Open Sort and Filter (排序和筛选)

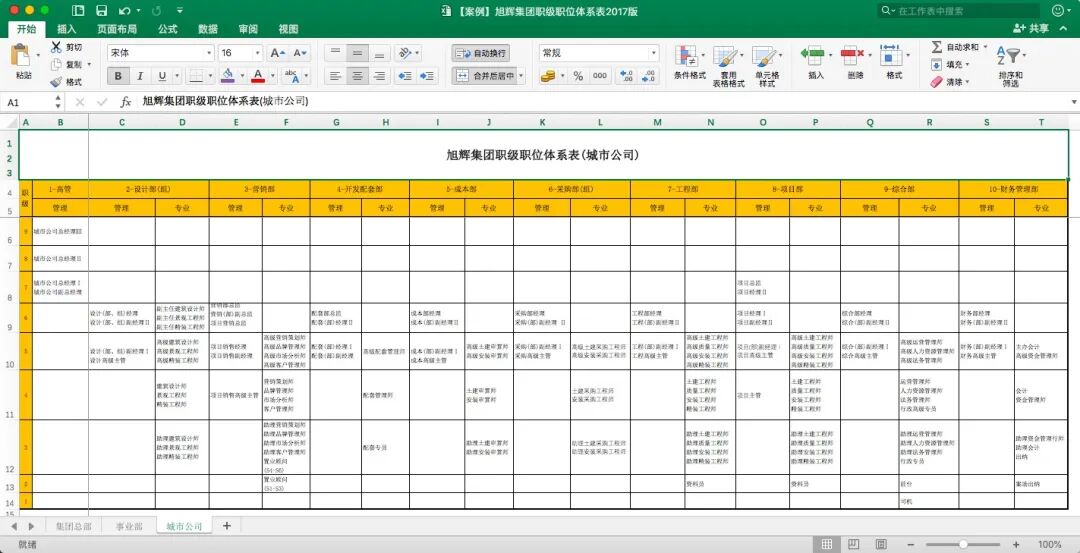pos(1010,66)
